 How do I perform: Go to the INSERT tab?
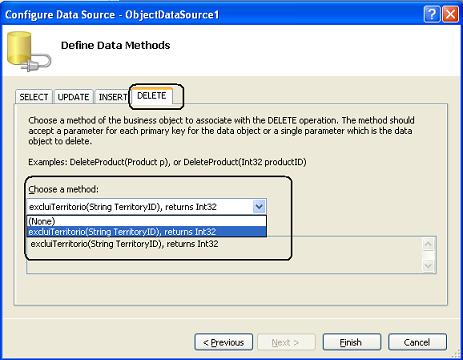112,97
